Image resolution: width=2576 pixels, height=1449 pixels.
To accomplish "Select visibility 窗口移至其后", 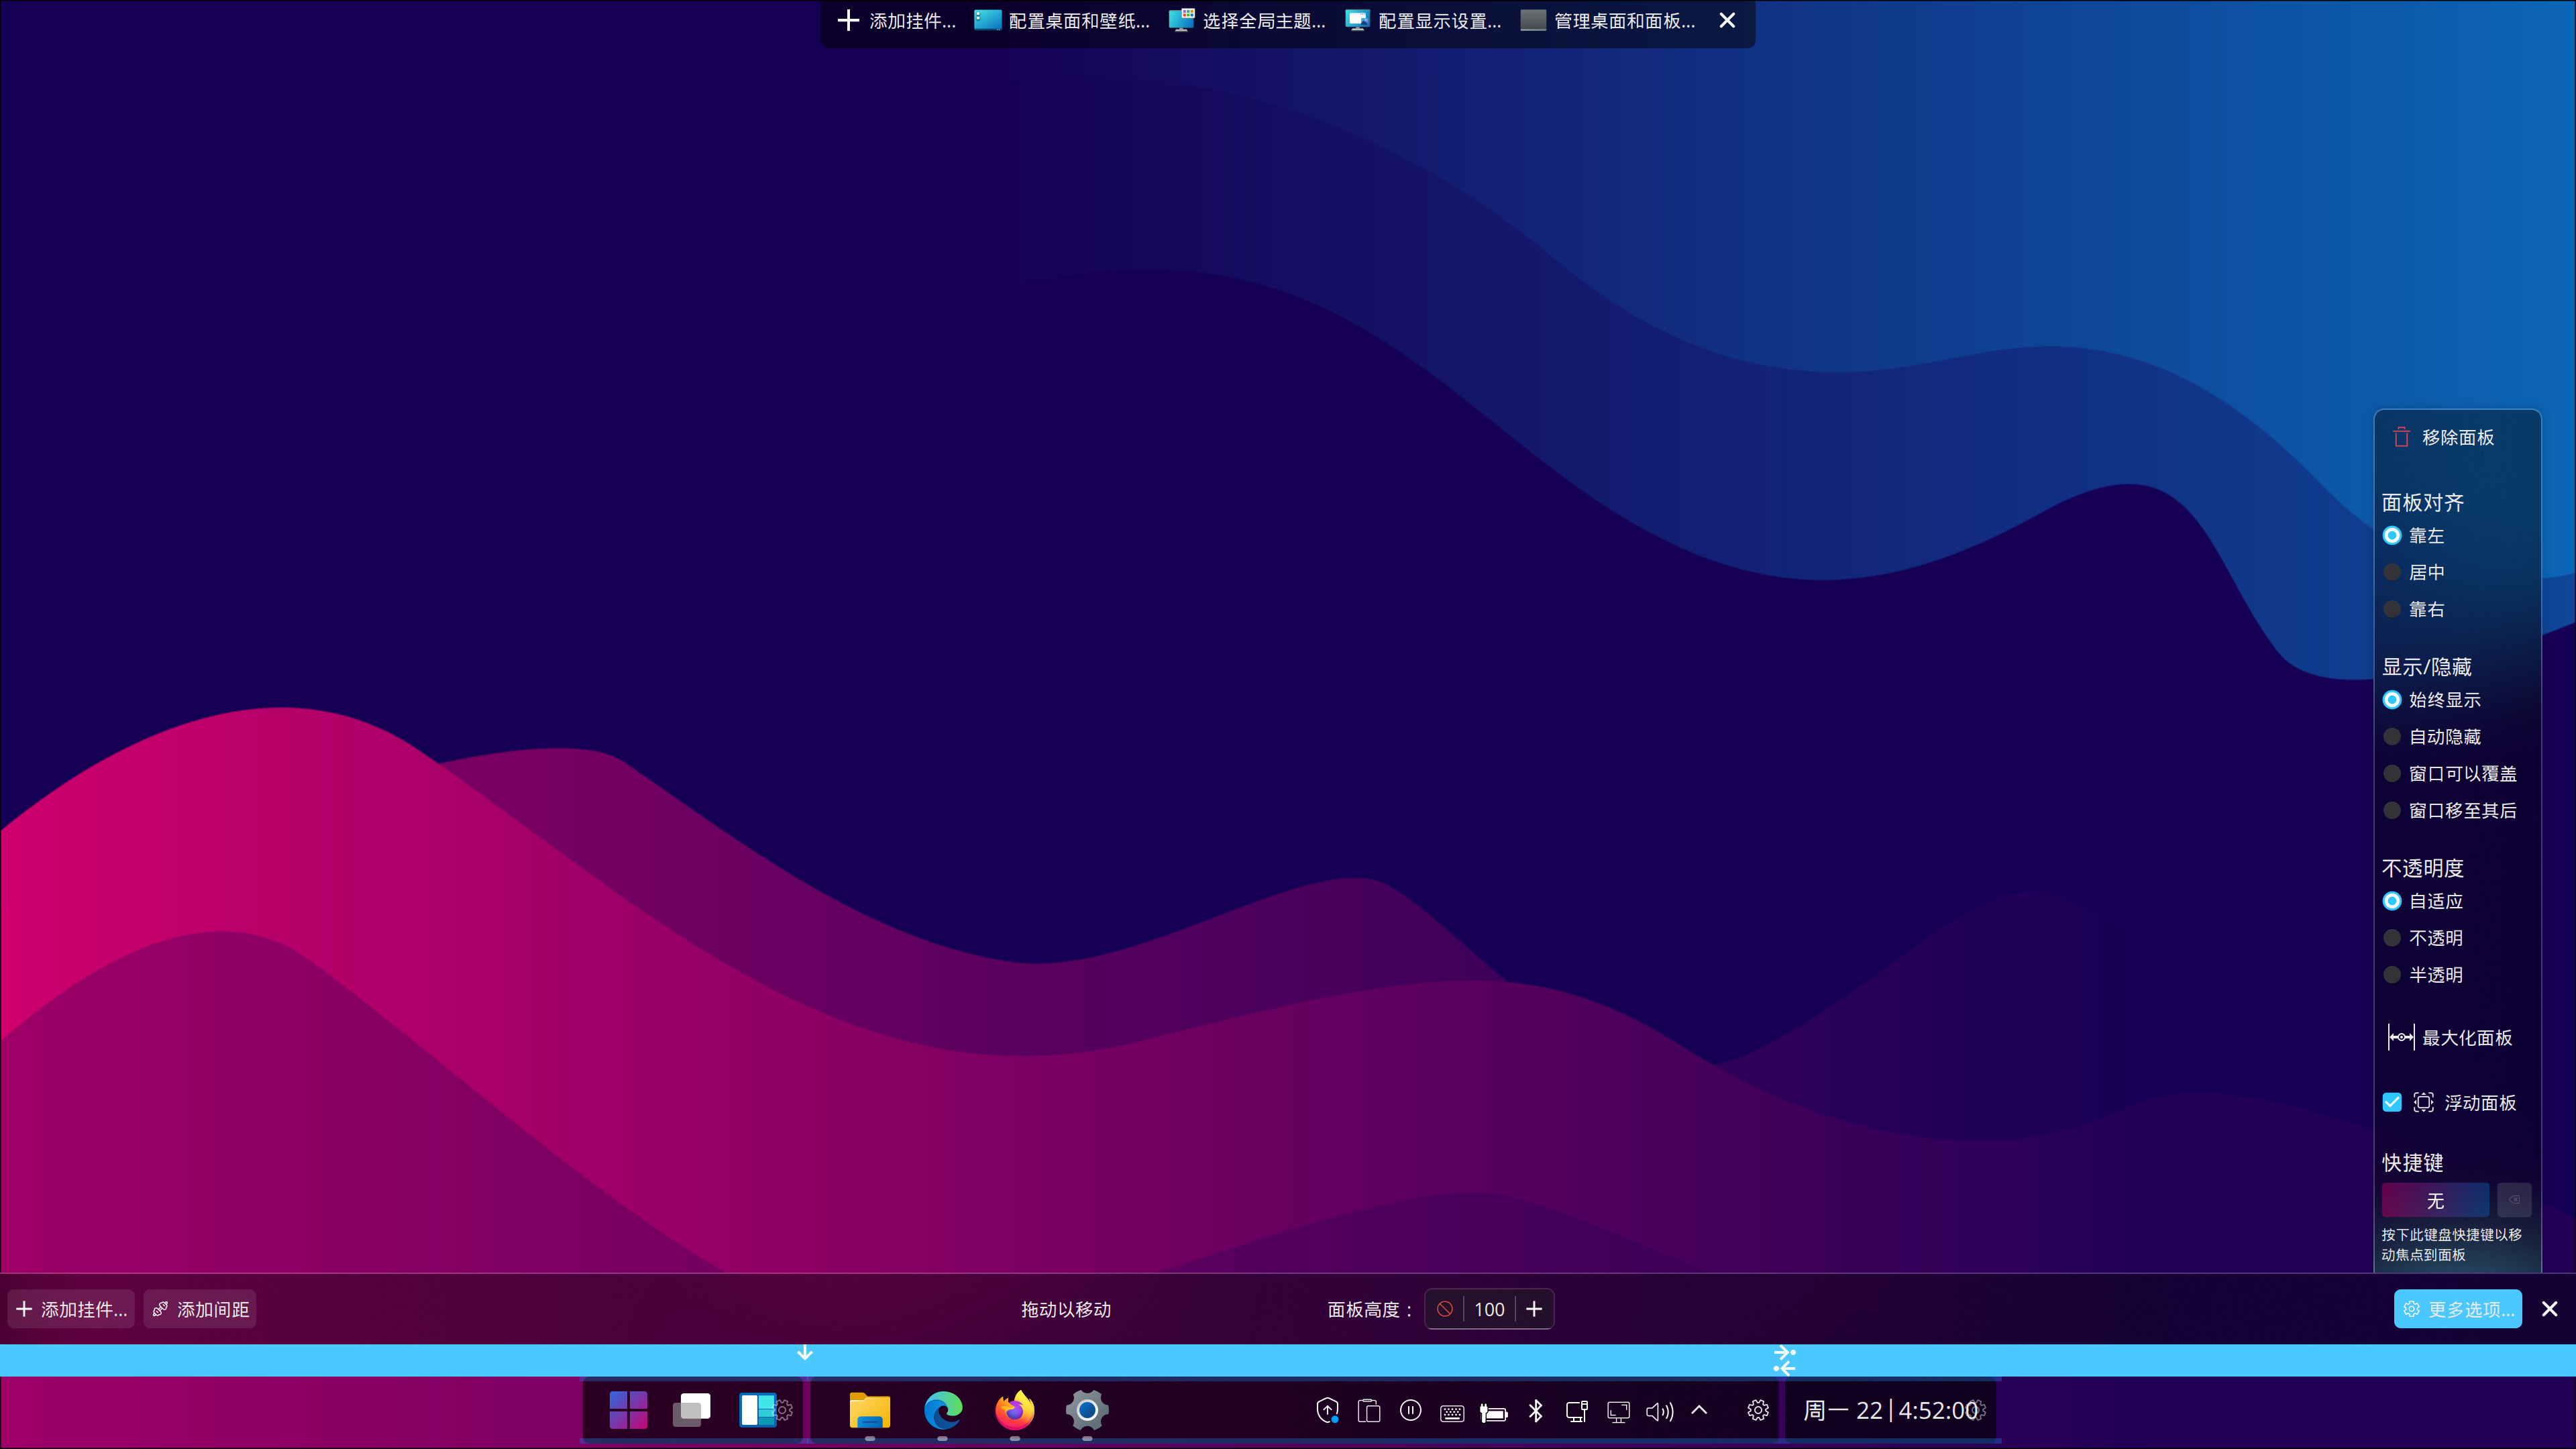I will 2450,811.
